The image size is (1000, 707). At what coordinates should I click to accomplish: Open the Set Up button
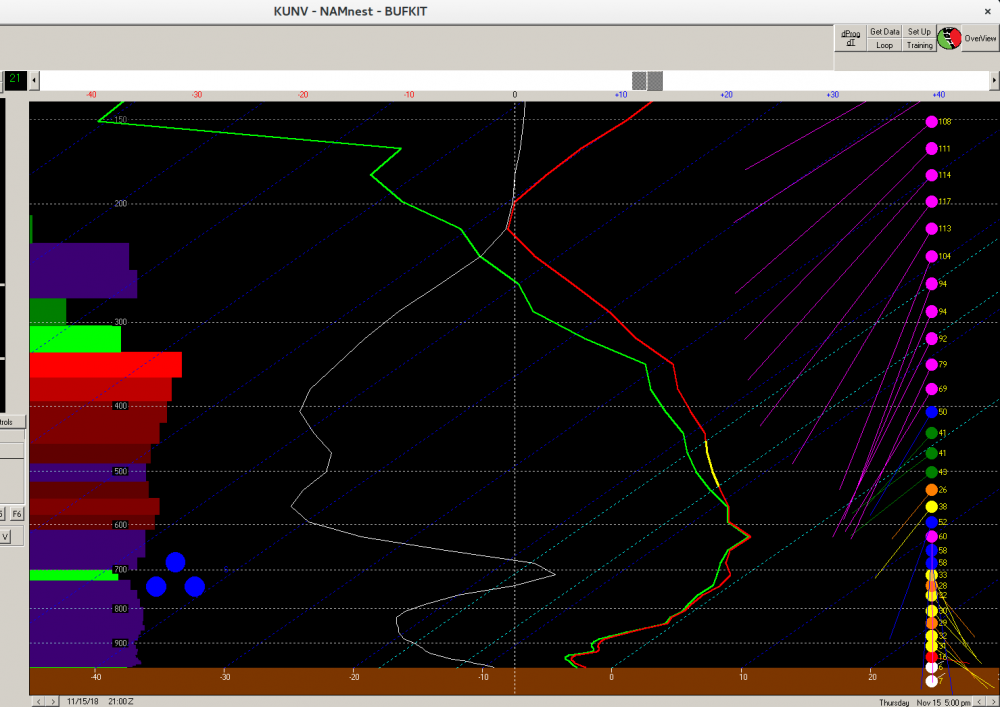tap(919, 31)
